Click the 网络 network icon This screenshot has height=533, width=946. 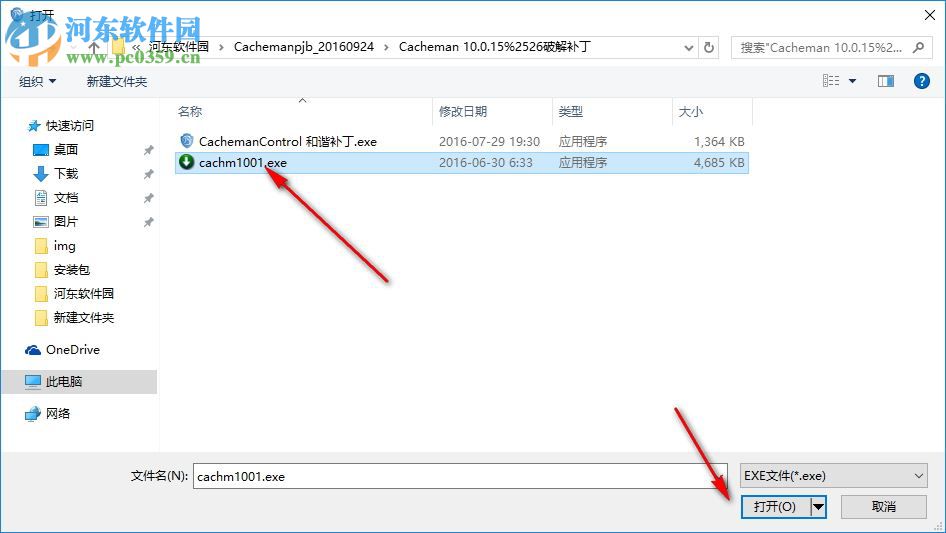pyautogui.click(x=33, y=414)
